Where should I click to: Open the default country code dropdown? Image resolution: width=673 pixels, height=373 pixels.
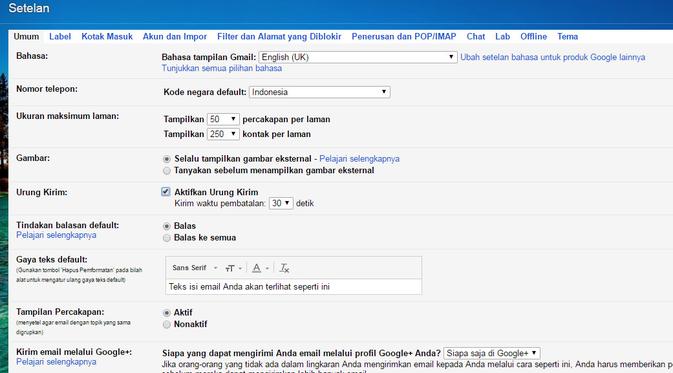pyautogui.click(x=319, y=92)
